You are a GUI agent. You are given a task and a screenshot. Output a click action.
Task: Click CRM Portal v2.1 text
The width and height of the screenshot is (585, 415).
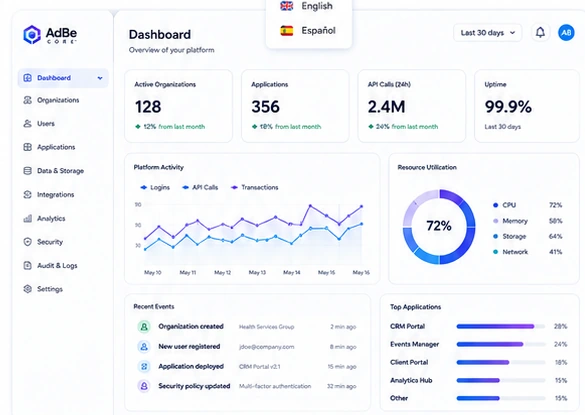tap(260, 366)
